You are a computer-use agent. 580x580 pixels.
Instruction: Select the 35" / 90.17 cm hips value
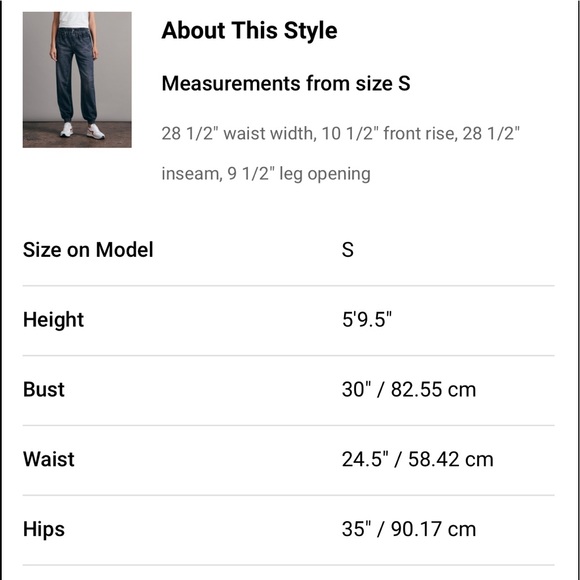pyautogui.click(x=409, y=529)
